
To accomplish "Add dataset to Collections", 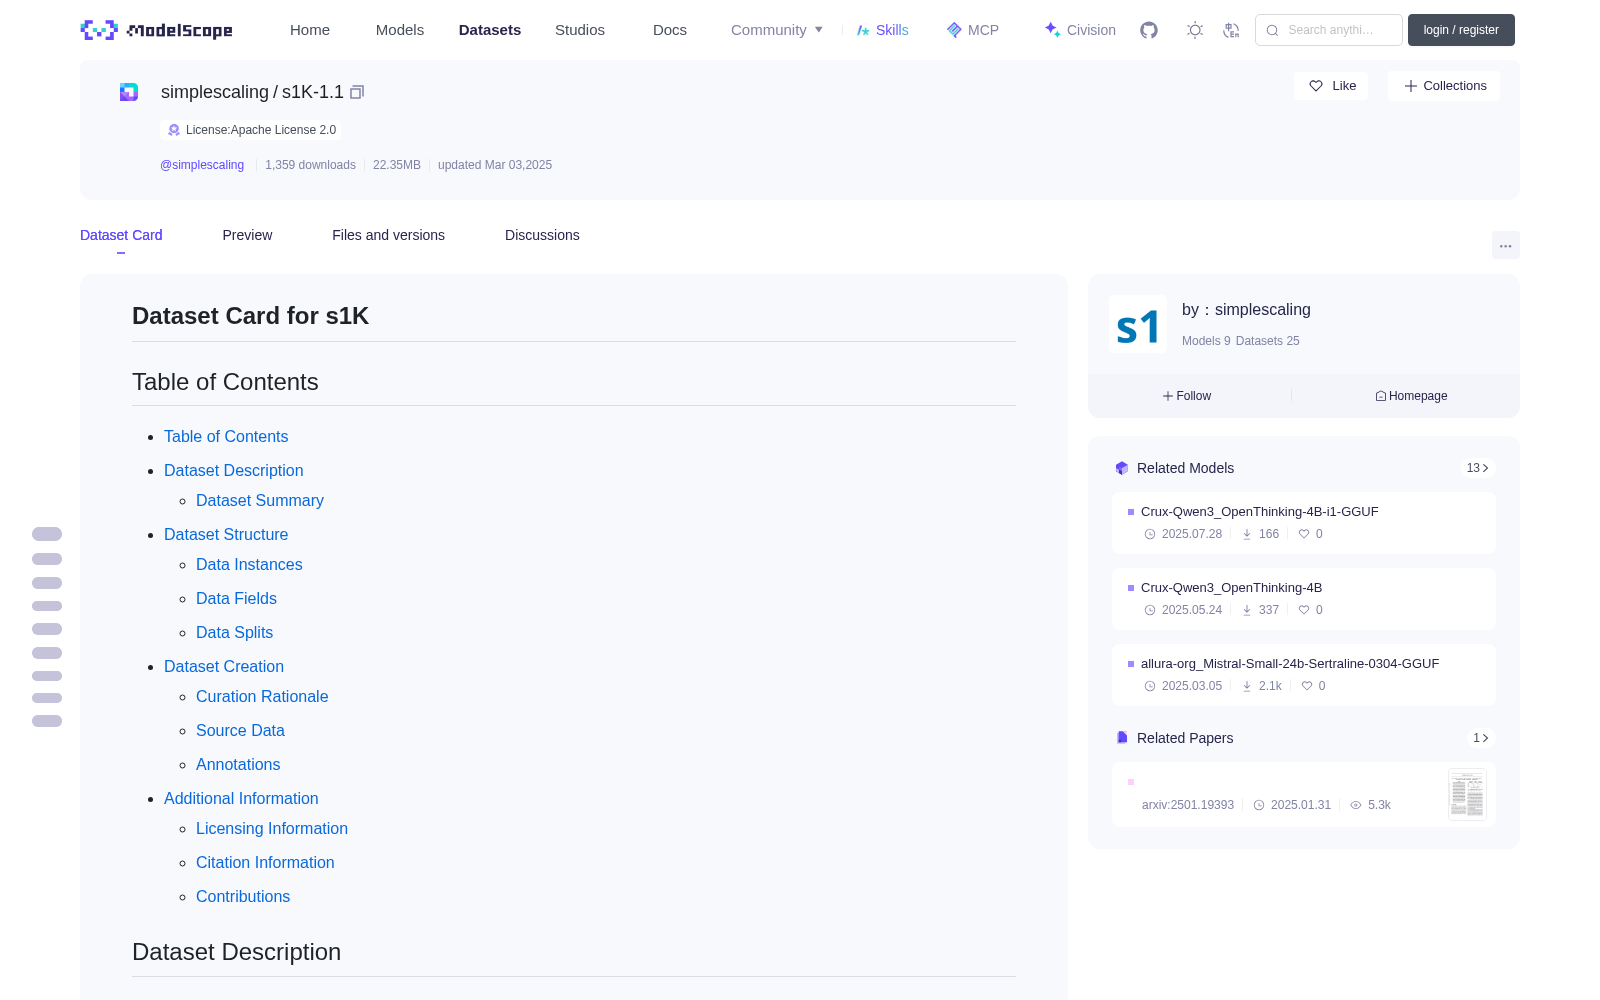I will [x=1444, y=86].
